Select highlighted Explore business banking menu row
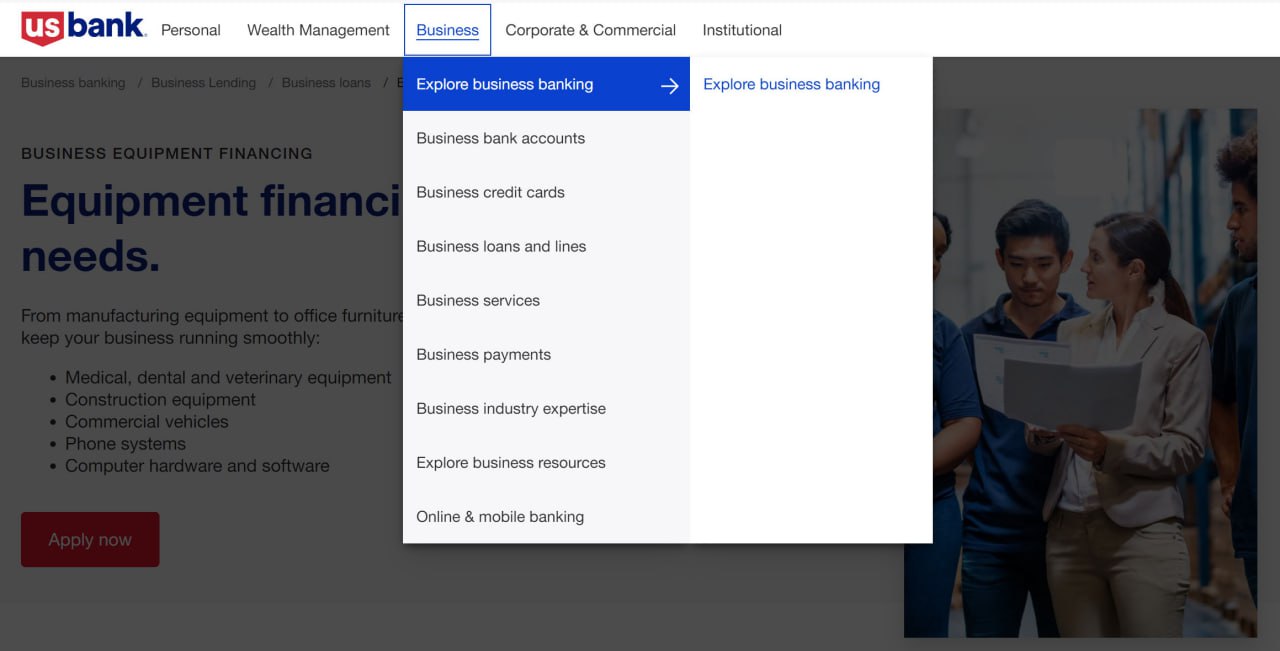 [x=546, y=84]
